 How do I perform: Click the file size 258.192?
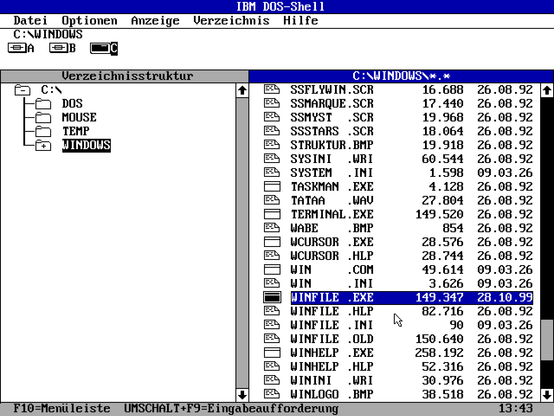coord(439,353)
